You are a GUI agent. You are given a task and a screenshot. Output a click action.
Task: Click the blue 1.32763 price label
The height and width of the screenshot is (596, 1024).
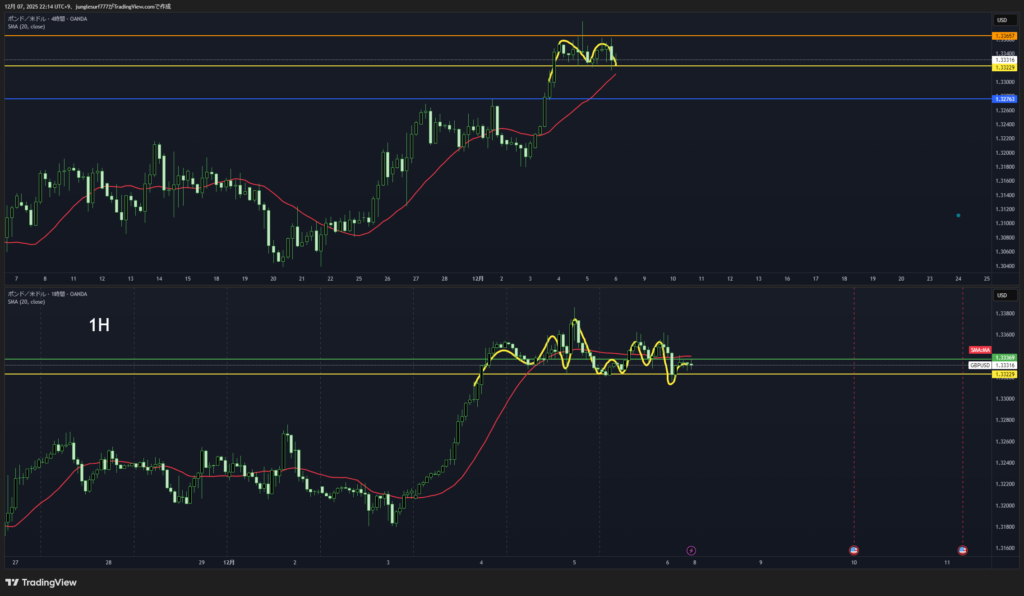tap(1004, 99)
